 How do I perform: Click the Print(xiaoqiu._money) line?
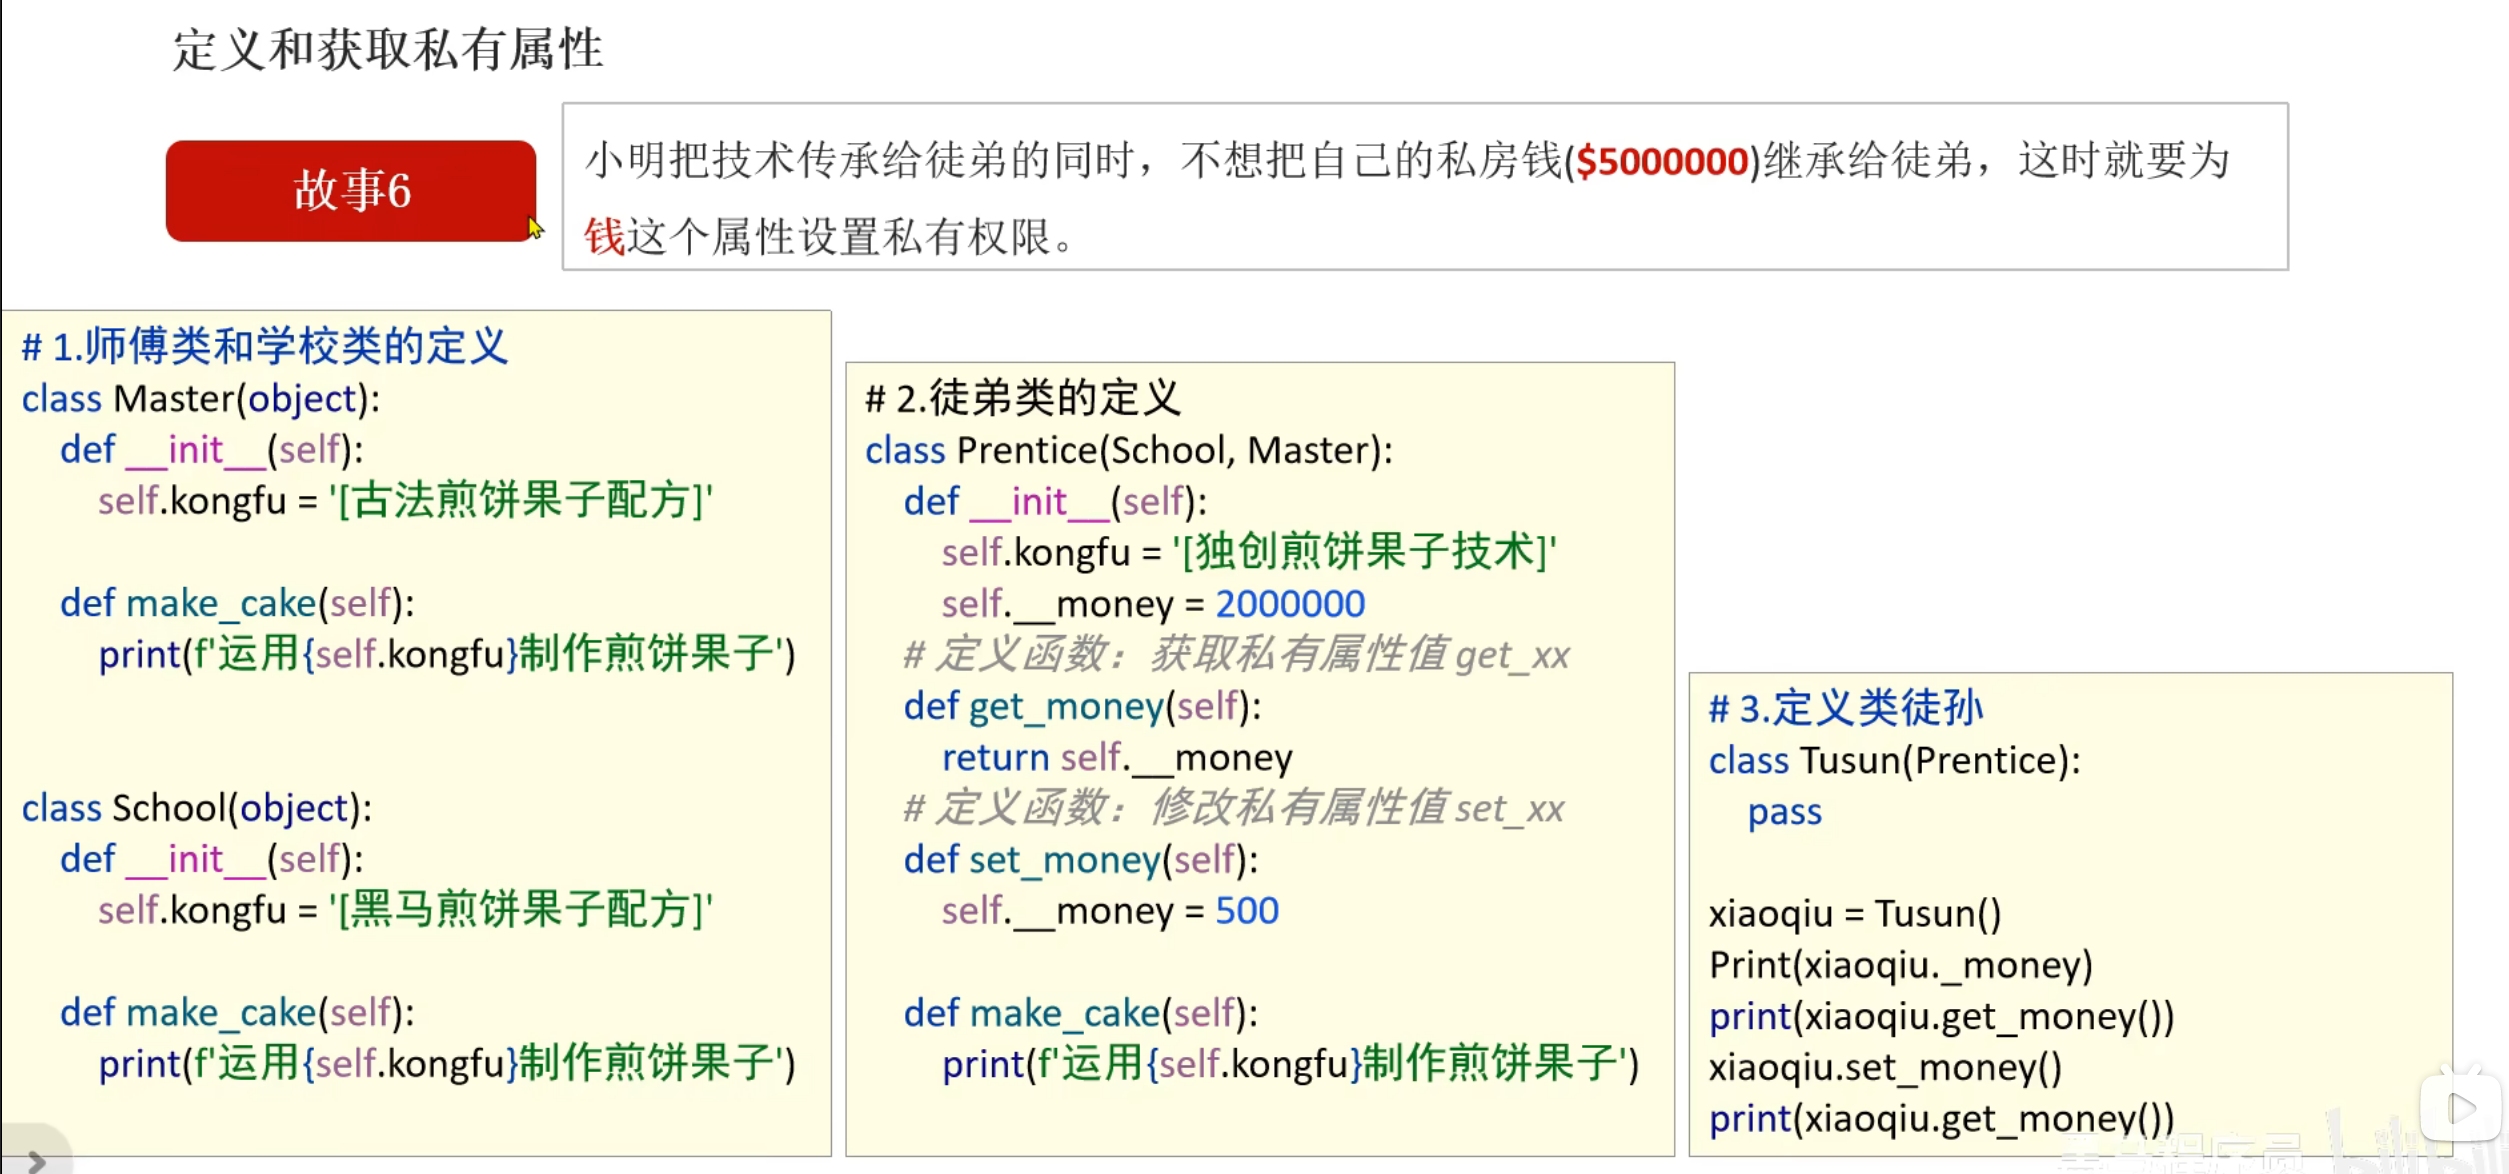1900,965
